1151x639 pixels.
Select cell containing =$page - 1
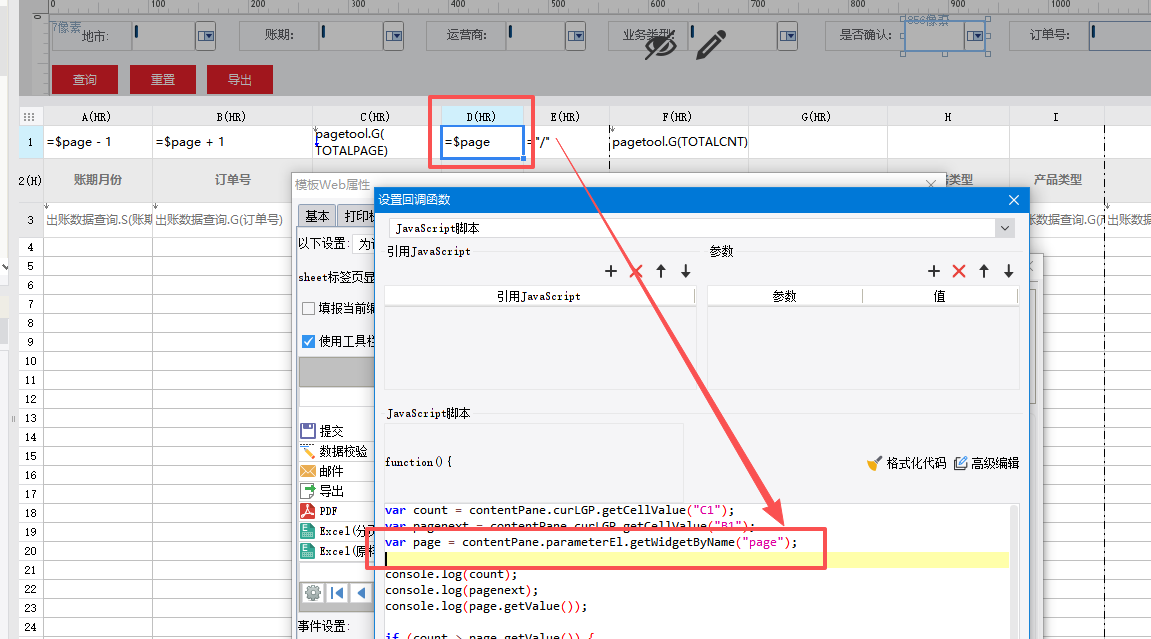[97, 142]
